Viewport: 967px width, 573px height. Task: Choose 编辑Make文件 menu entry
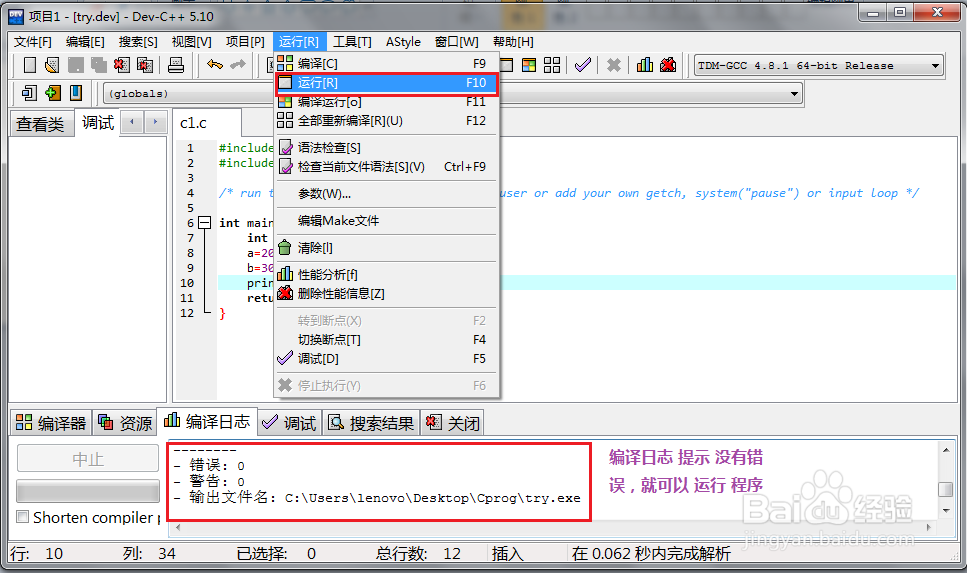click(387, 221)
